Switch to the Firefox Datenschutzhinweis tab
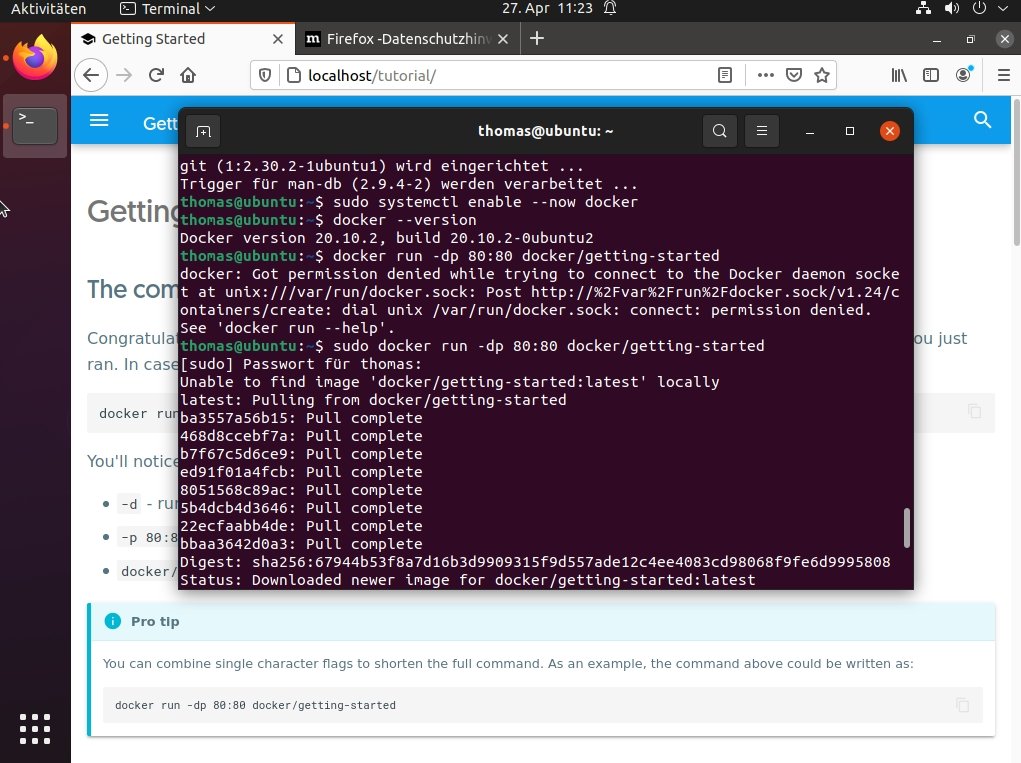The width and height of the screenshot is (1021, 763). click(404, 39)
